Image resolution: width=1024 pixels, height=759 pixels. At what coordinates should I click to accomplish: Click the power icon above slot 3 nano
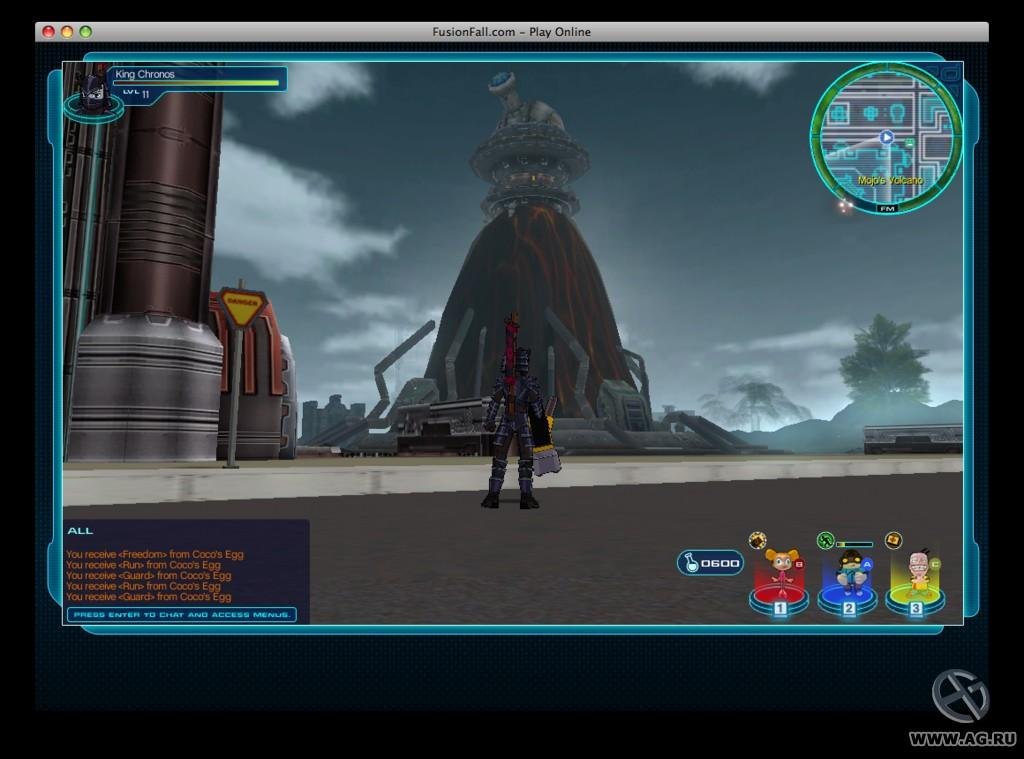pyautogui.click(x=893, y=540)
